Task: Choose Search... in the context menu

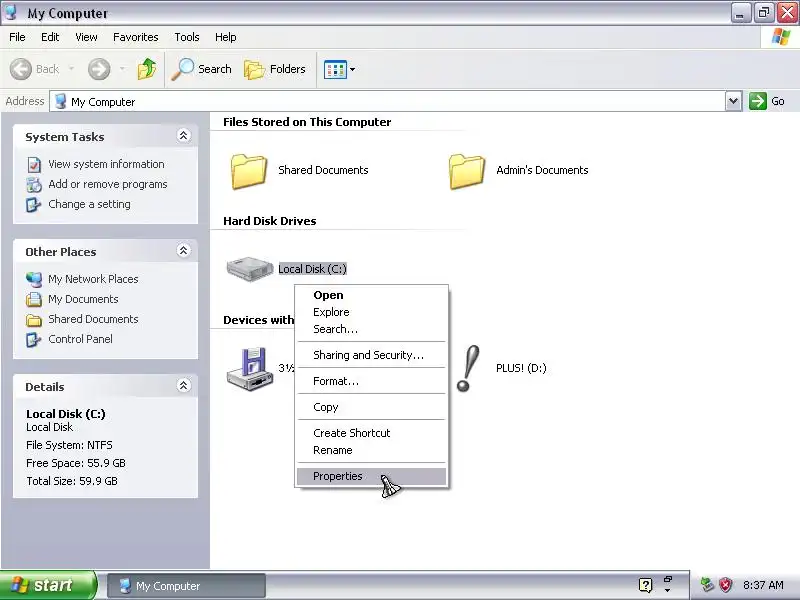Action: click(x=371, y=329)
